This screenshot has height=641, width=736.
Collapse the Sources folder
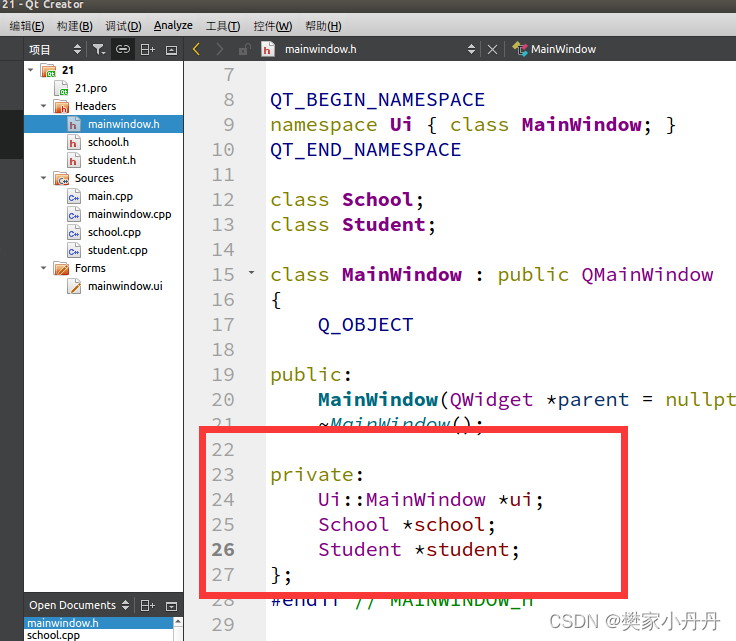(x=43, y=178)
